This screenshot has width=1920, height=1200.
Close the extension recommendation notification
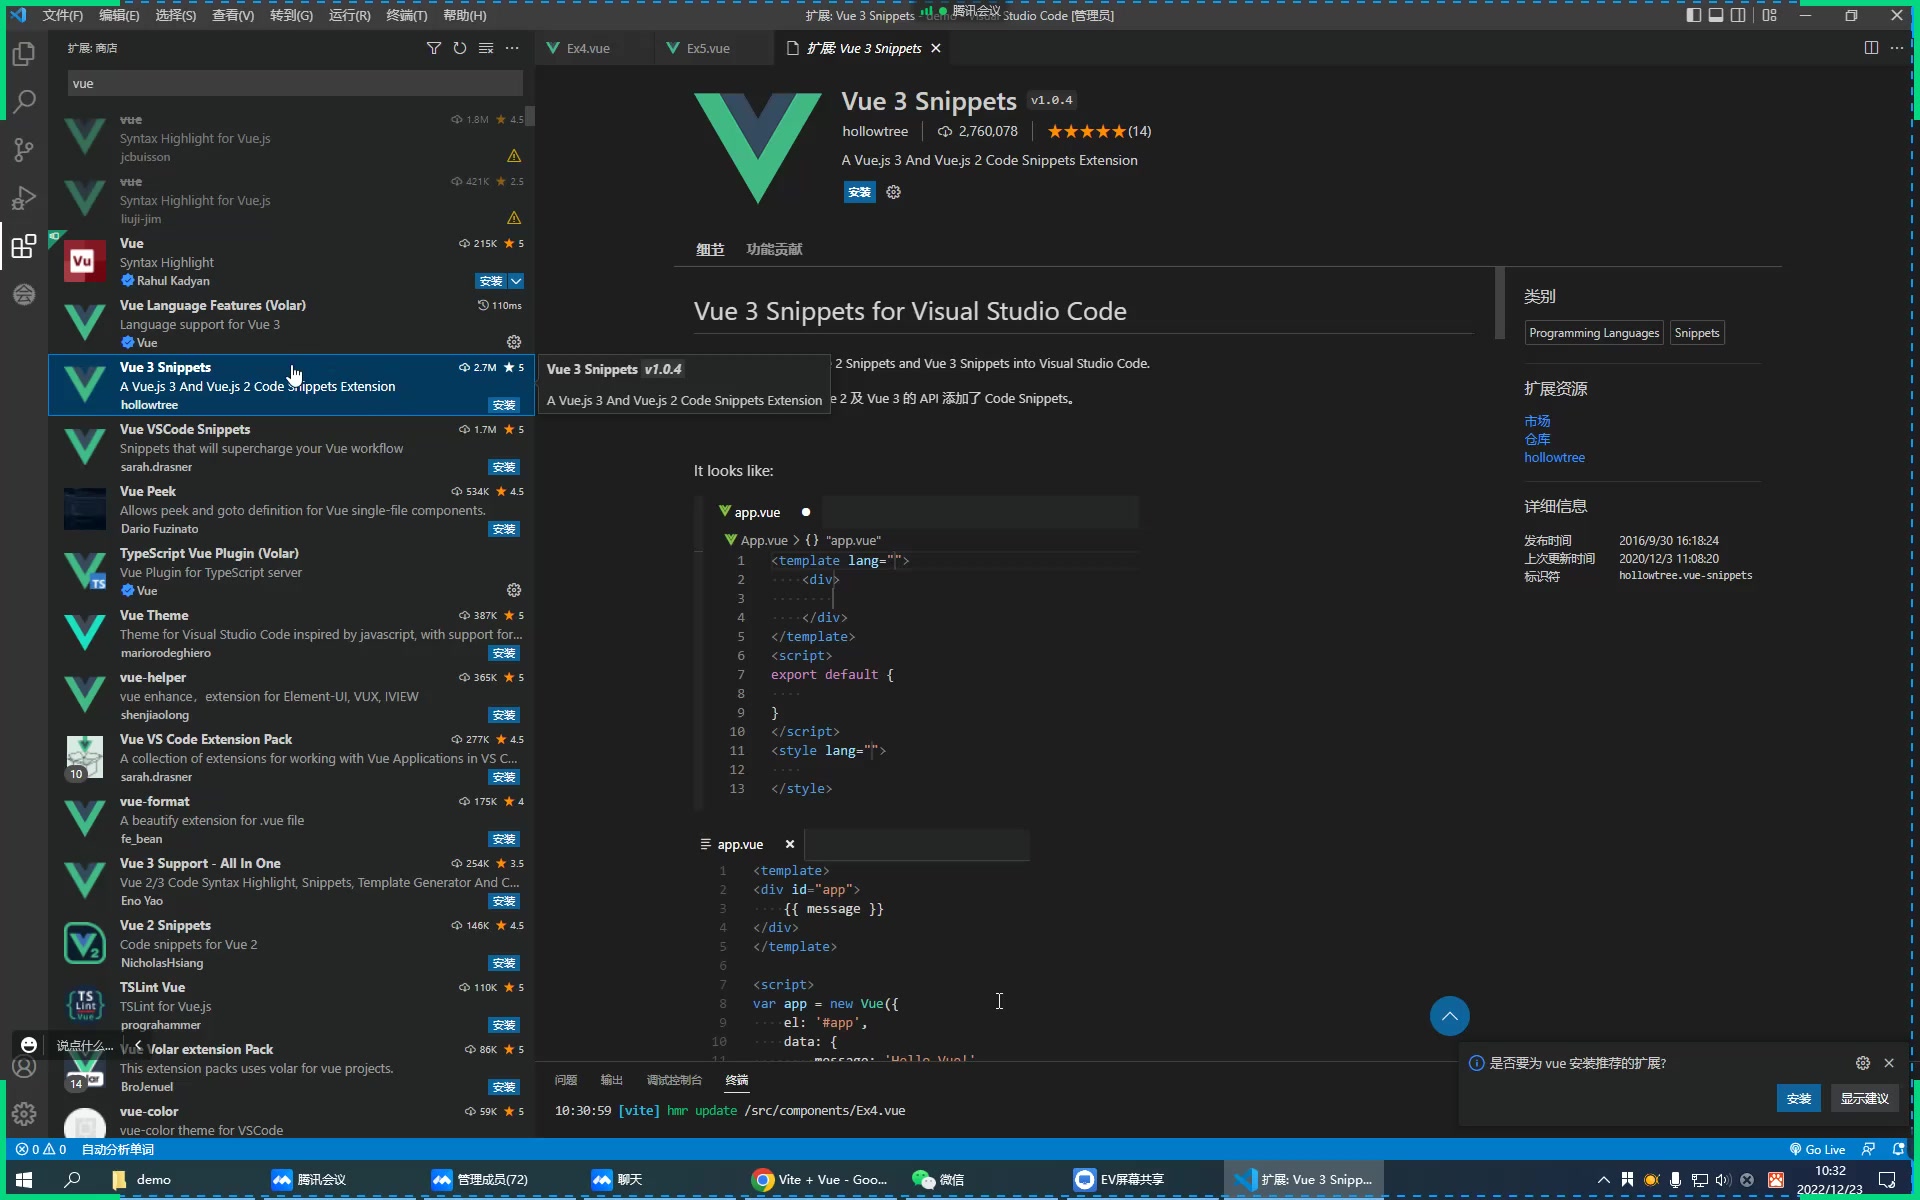pyautogui.click(x=1889, y=1063)
